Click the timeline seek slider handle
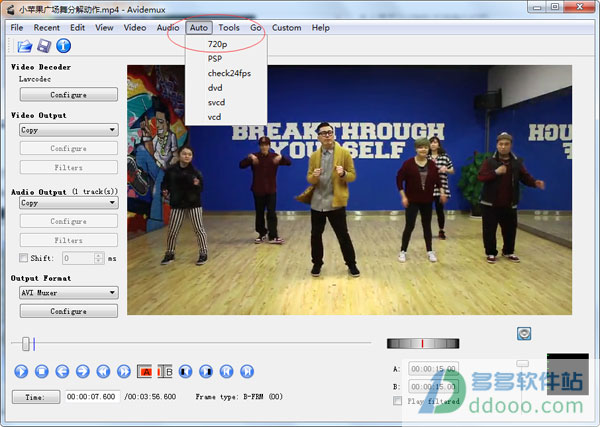Image resolution: width=600 pixels, height=427 pixels. tap(26, 343)
